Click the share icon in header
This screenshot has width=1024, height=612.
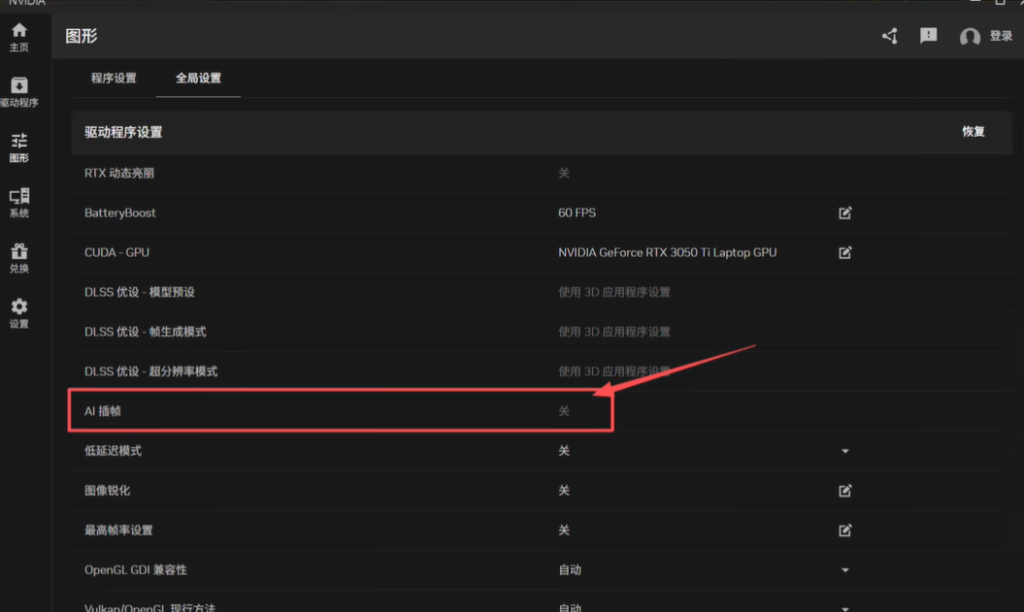pos(889,36)
